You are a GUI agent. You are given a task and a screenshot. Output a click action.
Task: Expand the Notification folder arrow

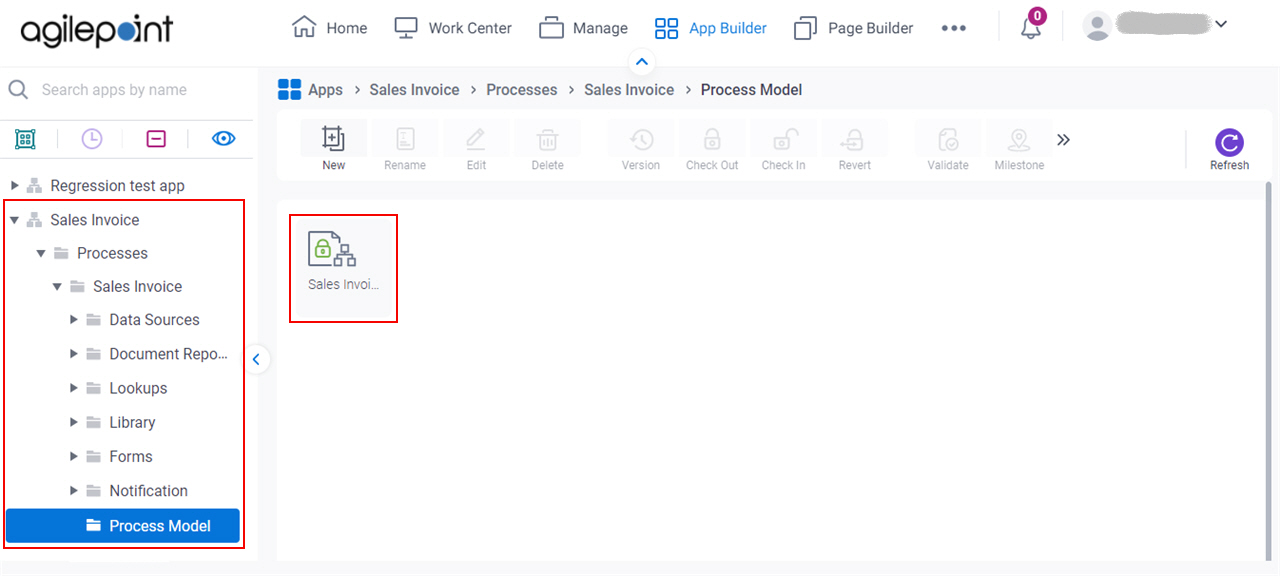click(74, 491)
